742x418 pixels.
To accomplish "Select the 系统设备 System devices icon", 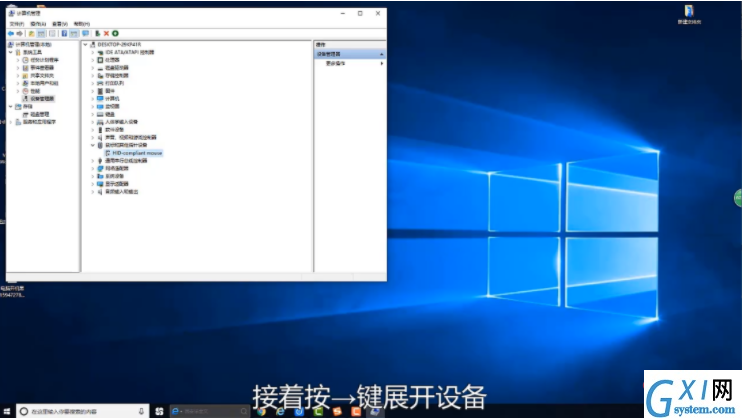I will [100, 176].
